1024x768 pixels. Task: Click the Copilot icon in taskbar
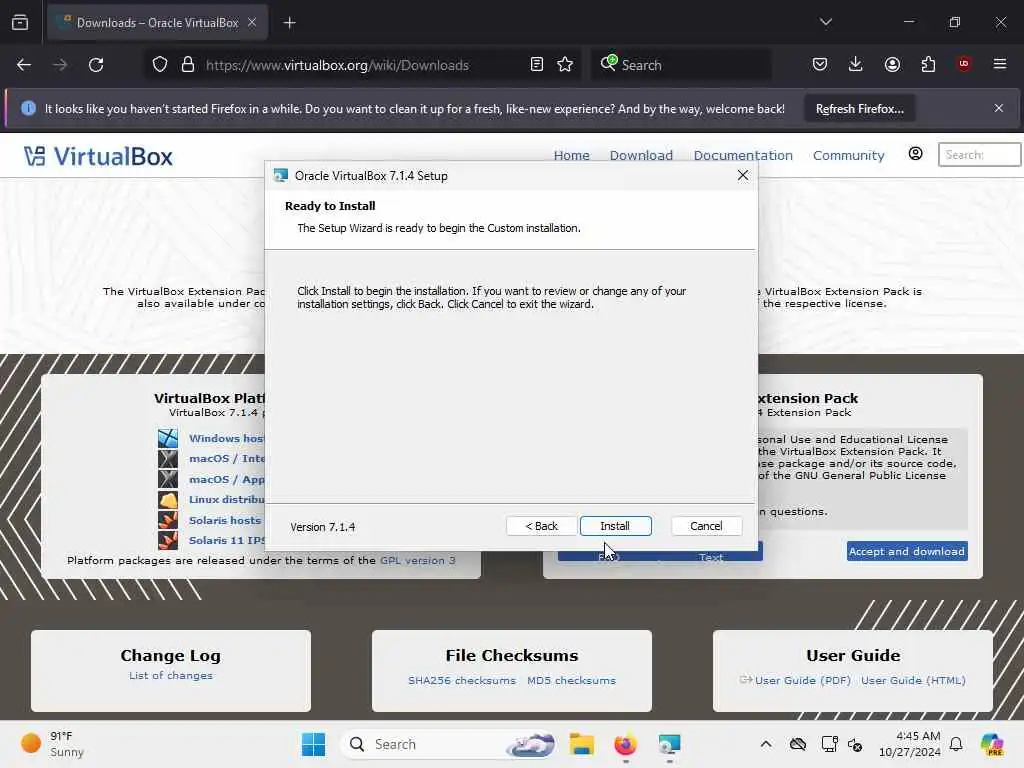(993, 744)
